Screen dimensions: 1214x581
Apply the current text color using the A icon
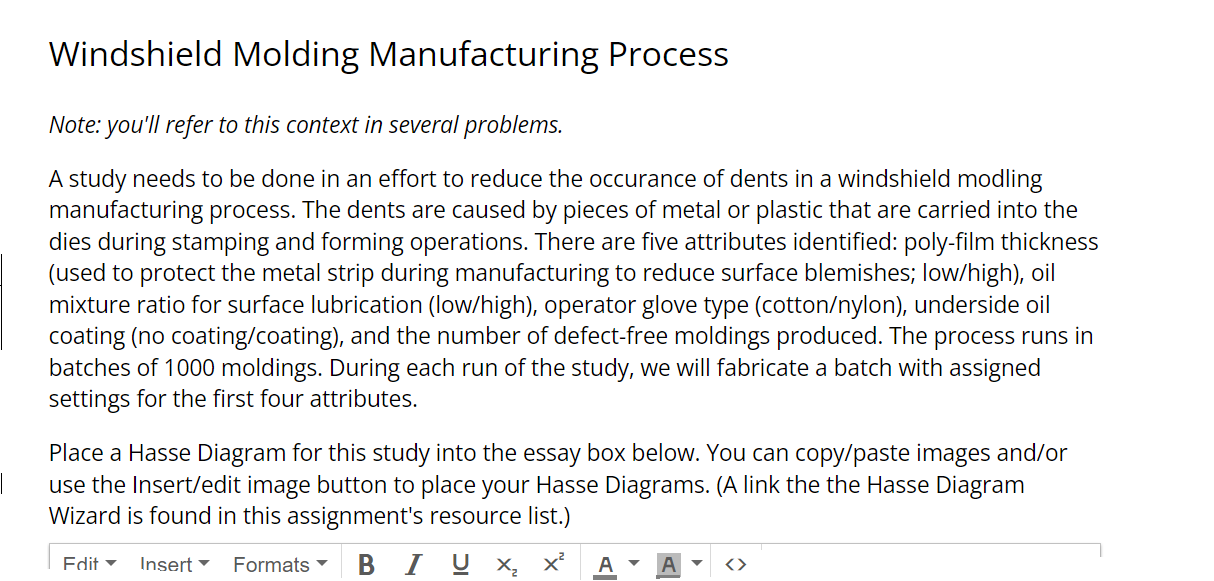click(604, 562)
